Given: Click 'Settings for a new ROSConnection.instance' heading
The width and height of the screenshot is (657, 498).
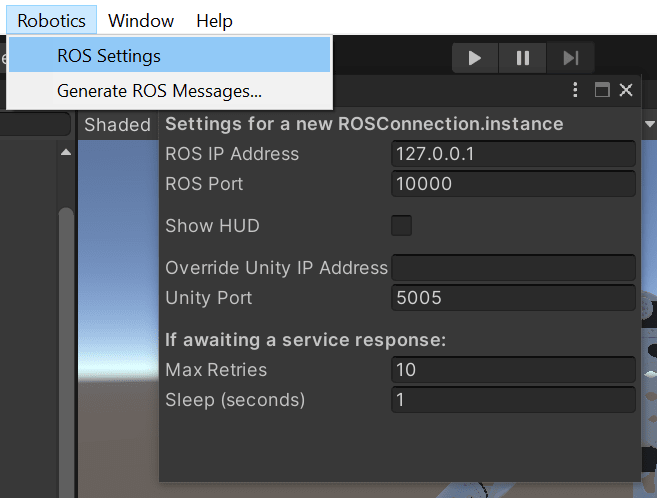Looking at the screenshot, I should 364,124.
